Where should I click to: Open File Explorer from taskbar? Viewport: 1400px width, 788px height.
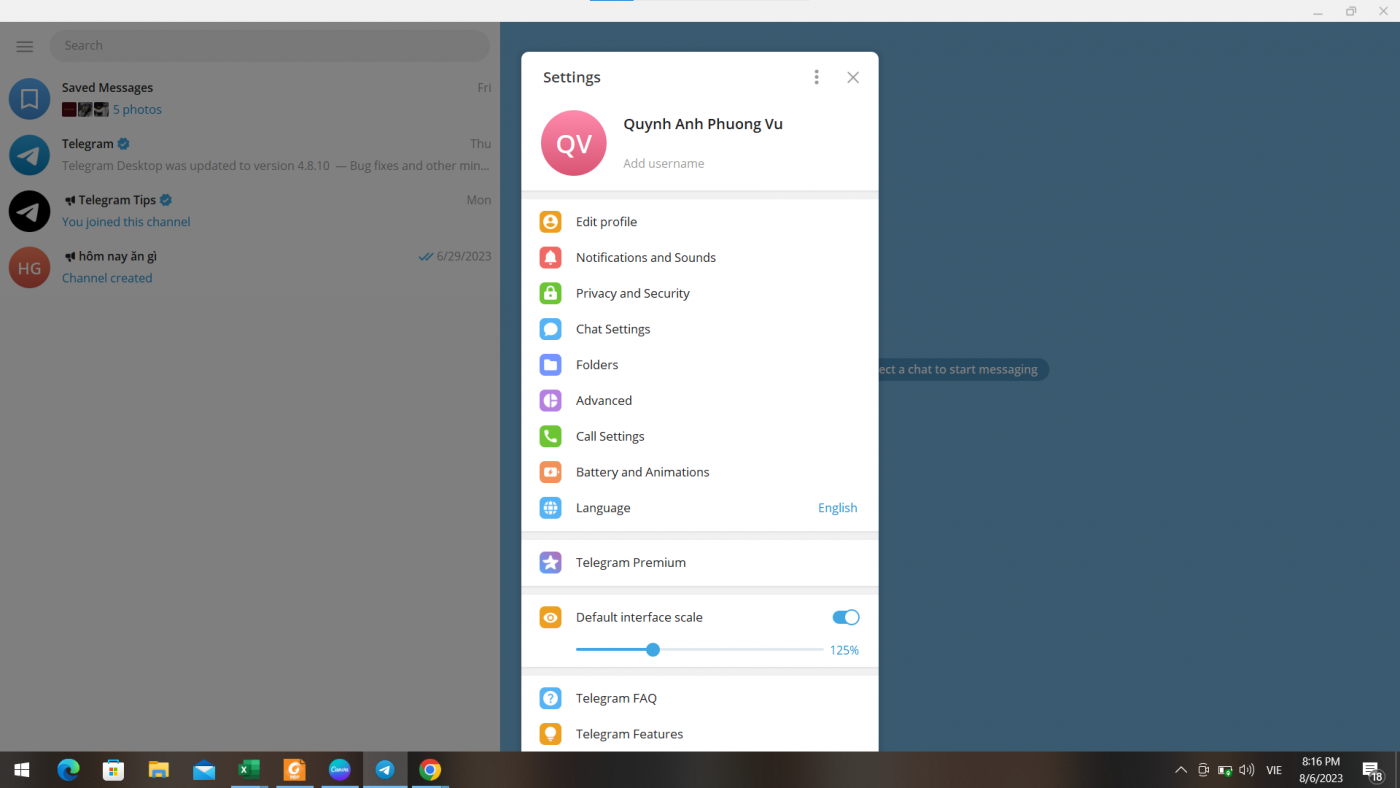coord(159,770)
